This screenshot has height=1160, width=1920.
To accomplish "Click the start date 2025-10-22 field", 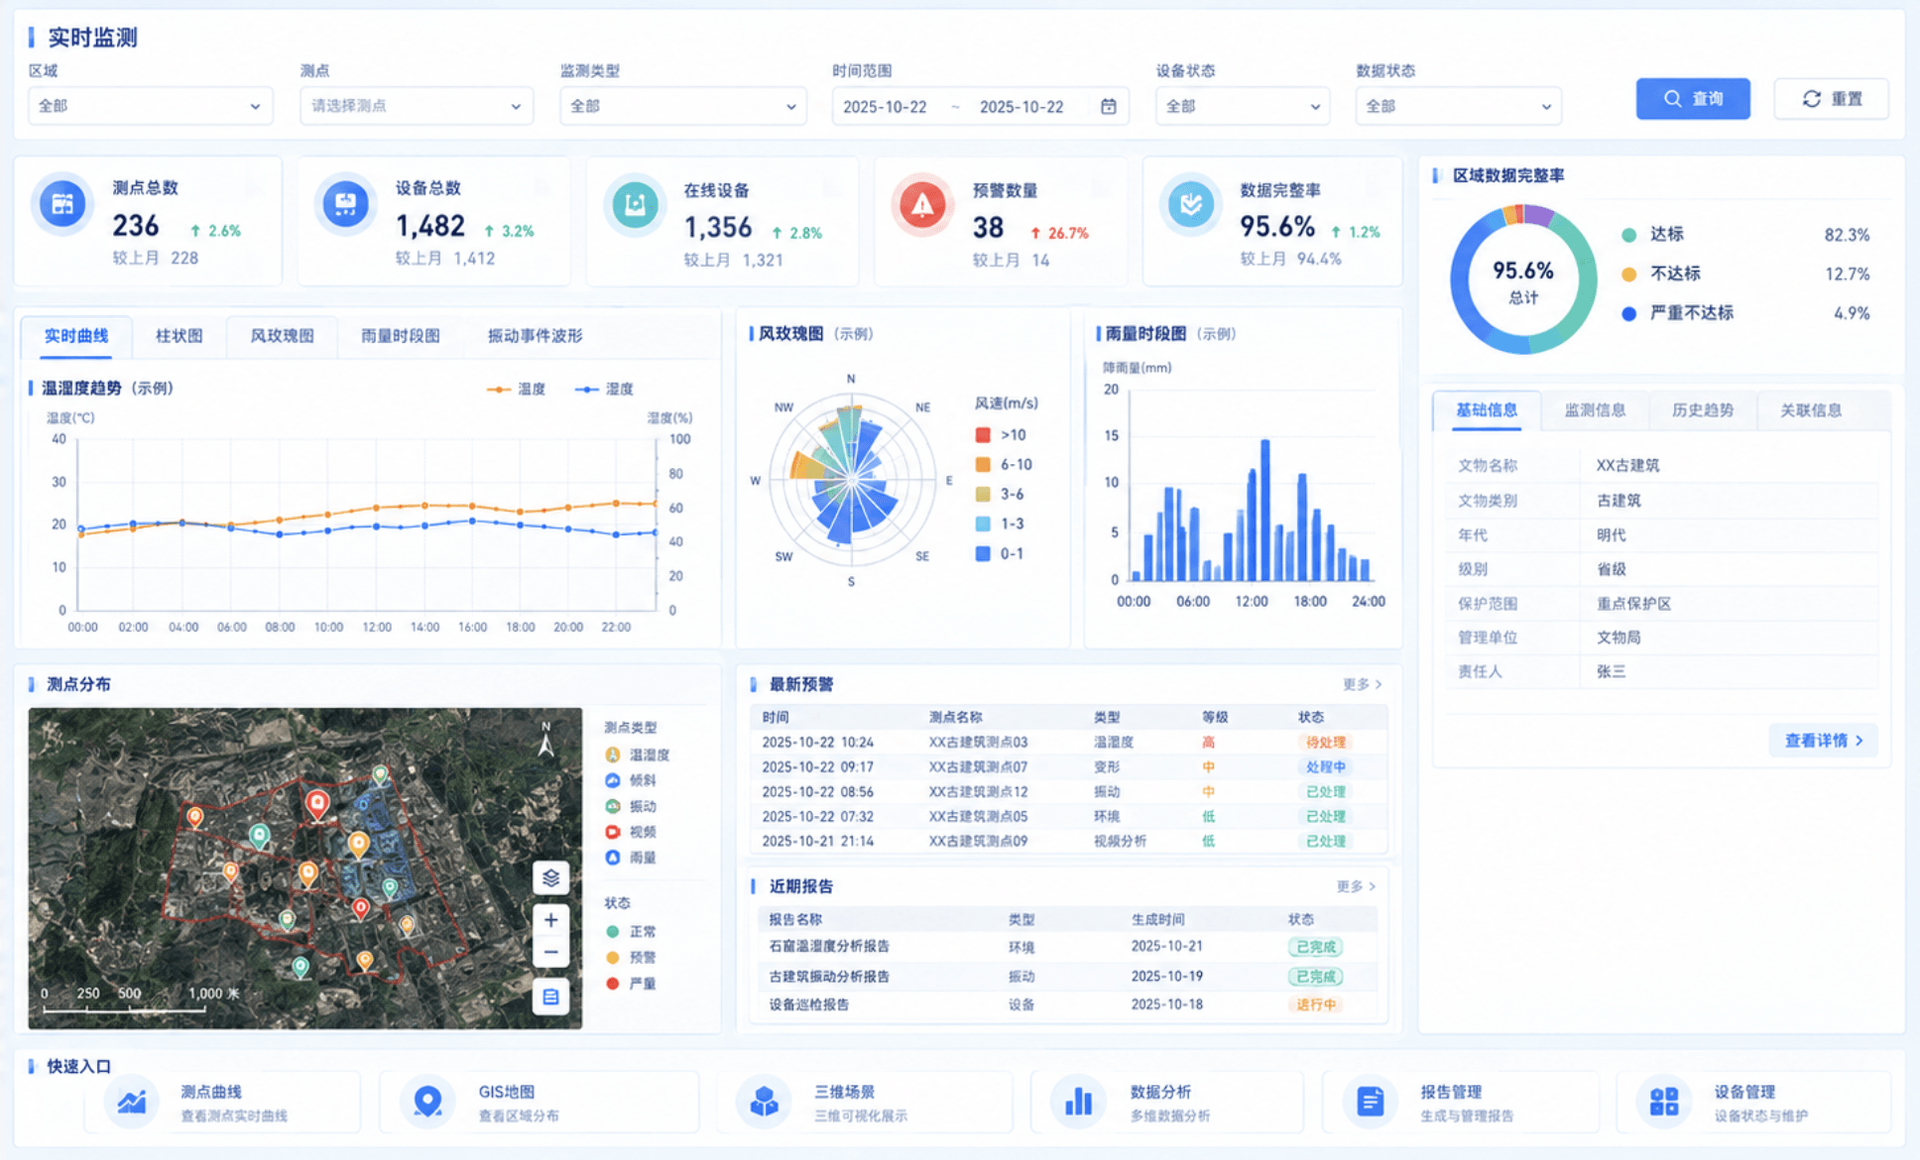I will (885, 107).
